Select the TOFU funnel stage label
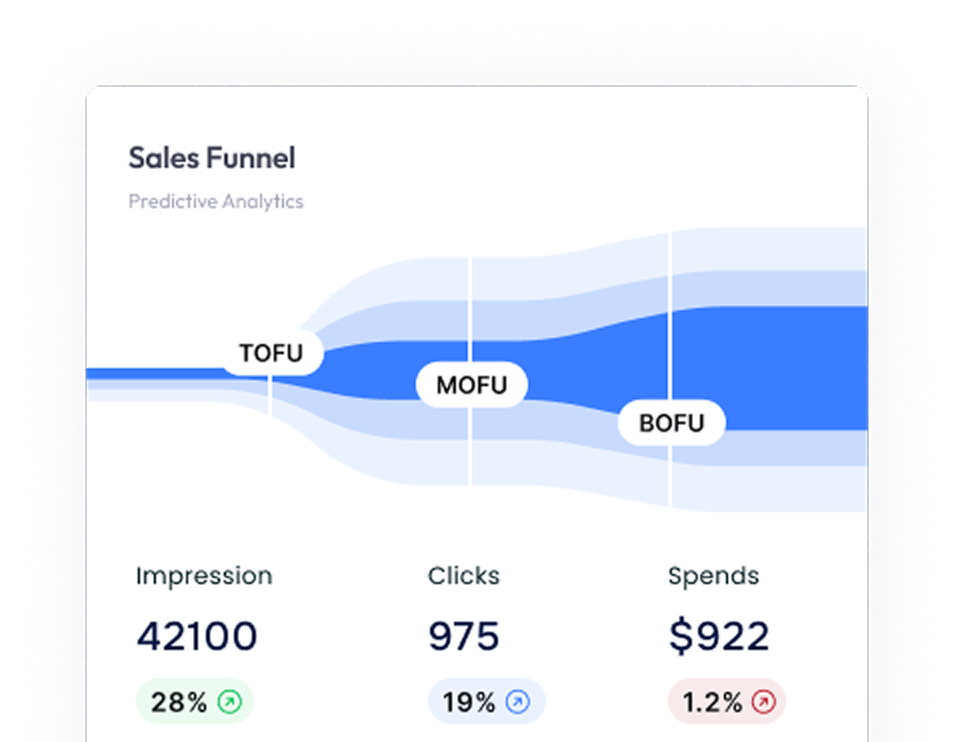Image resolution: width=960 pixels, height=742 pixels. tap(271, 353)
